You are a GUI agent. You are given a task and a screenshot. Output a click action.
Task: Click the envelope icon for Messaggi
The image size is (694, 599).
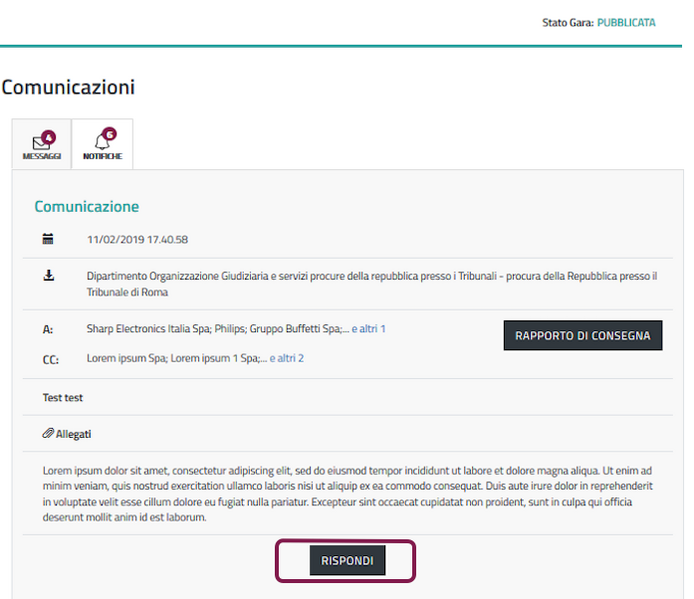click(x=40, y=143)
